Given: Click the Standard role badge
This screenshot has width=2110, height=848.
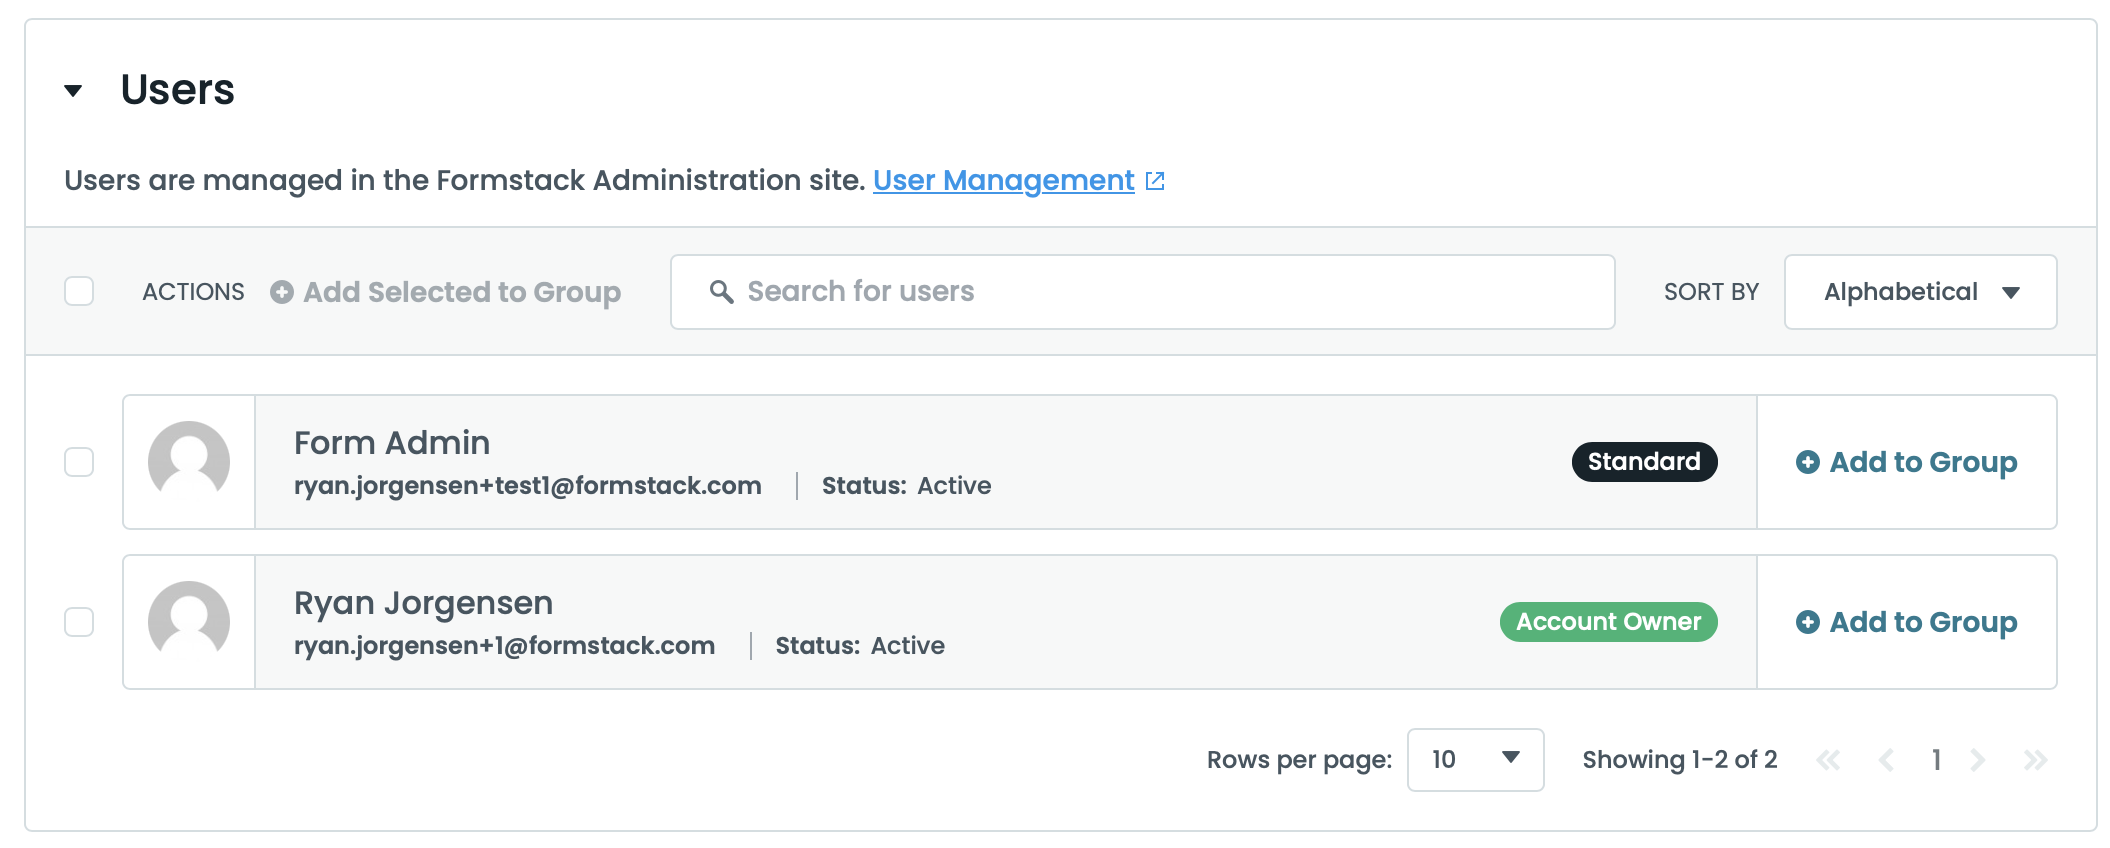Looking at the screenshot, I should pos(1644,462).
